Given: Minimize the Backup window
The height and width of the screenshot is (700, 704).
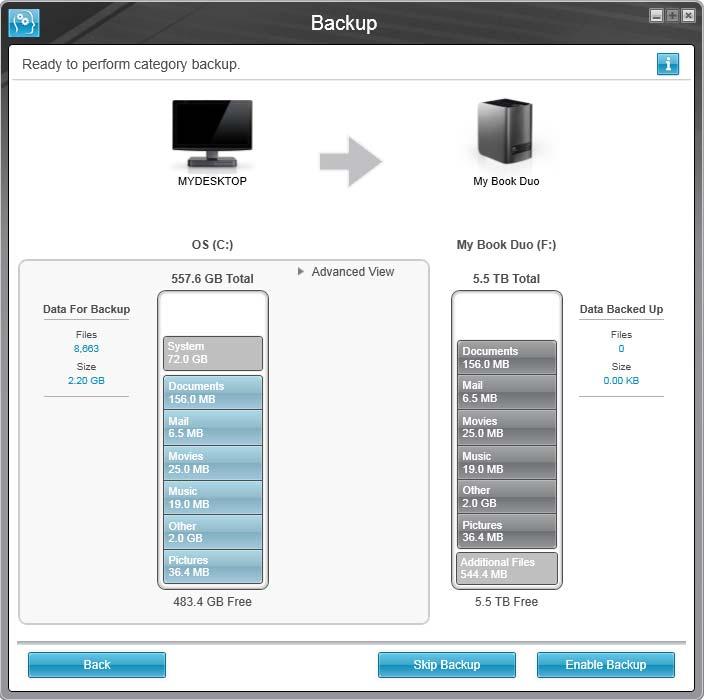Looking at the screenshot, I should click(656, 16).
